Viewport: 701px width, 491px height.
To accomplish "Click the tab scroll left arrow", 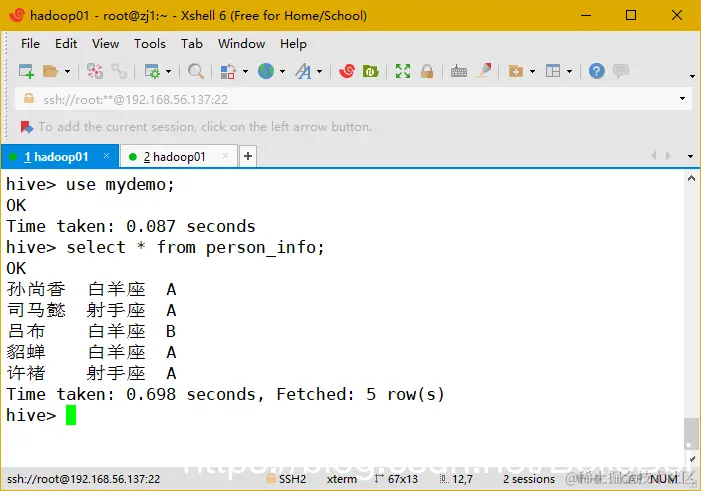I will (654, 156).
